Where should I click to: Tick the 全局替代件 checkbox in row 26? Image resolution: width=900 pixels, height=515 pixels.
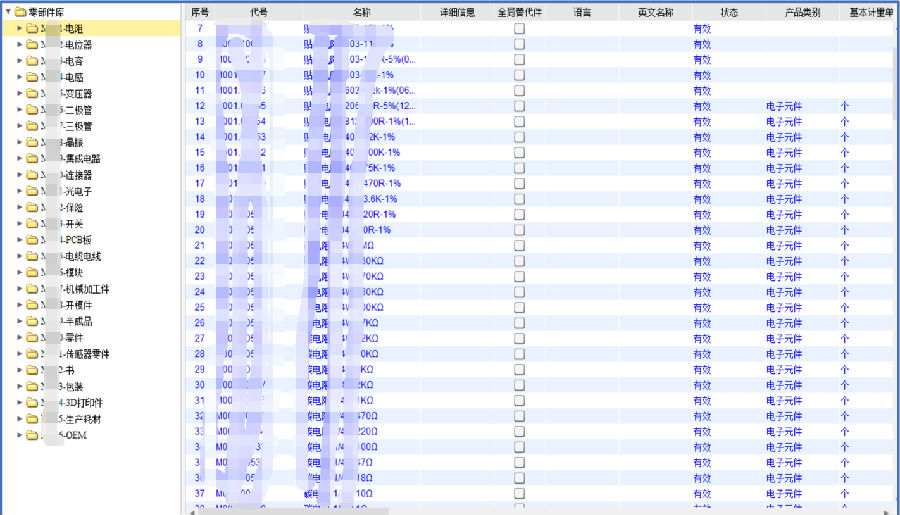[519, 323]
